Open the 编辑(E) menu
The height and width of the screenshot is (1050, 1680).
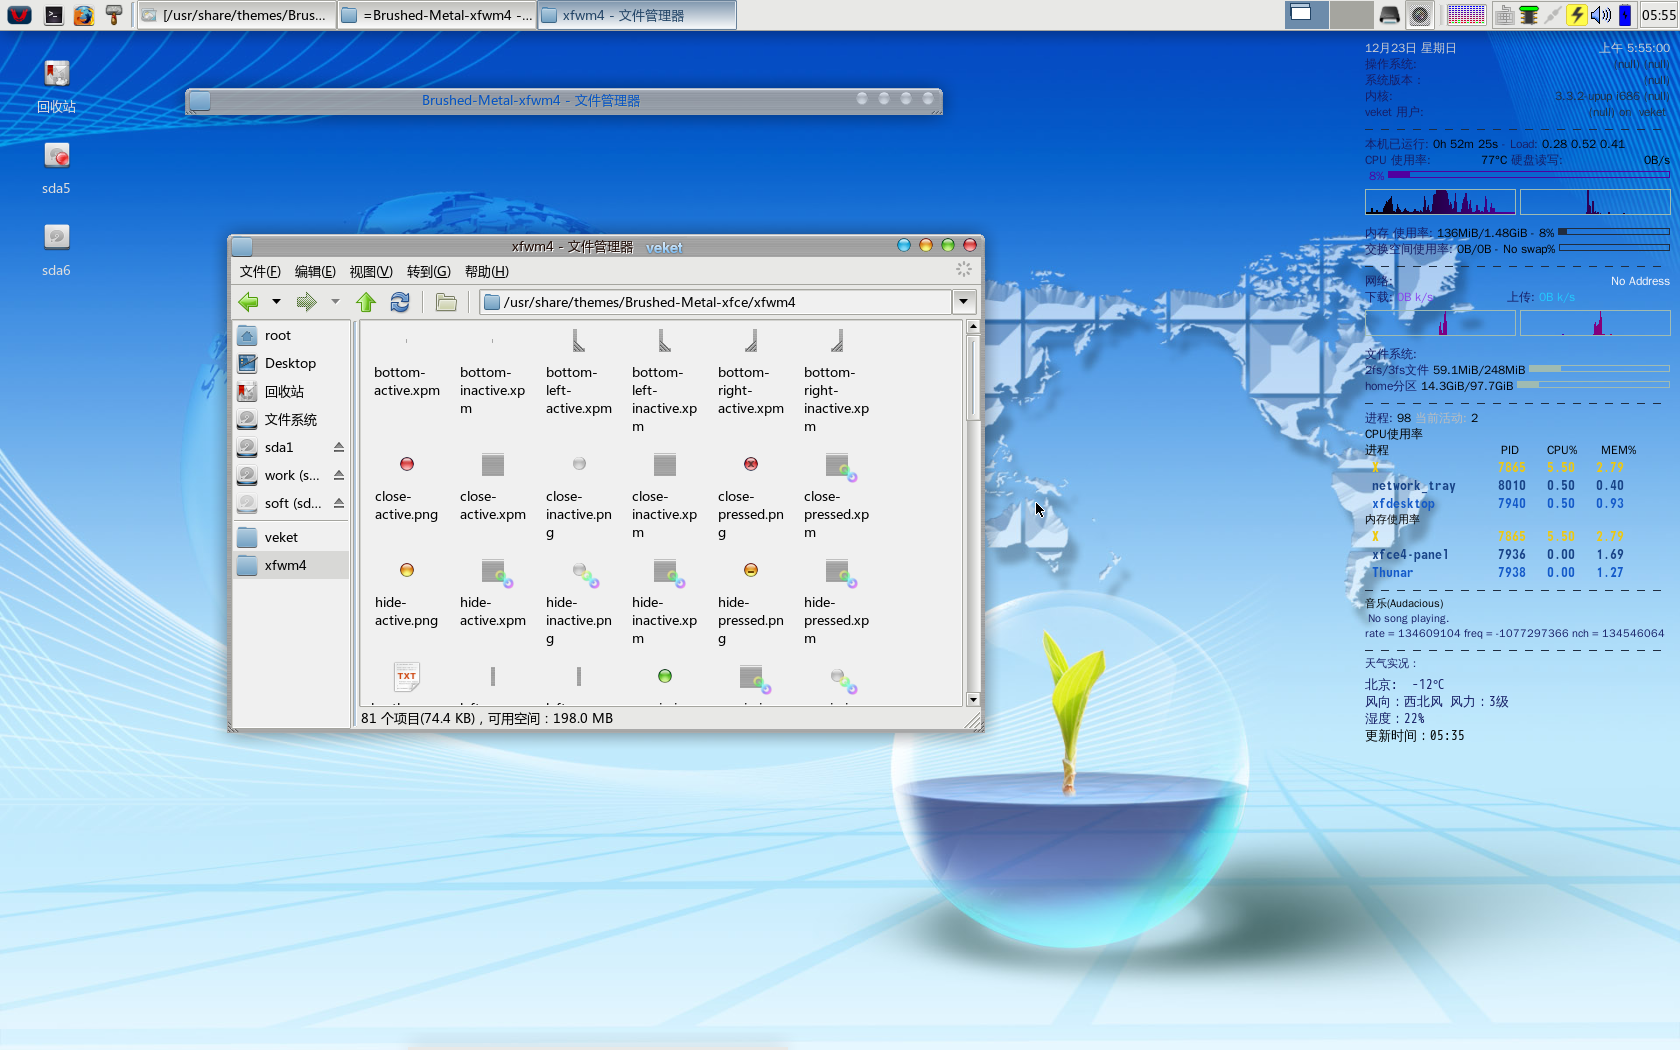(x=315, y=272)
